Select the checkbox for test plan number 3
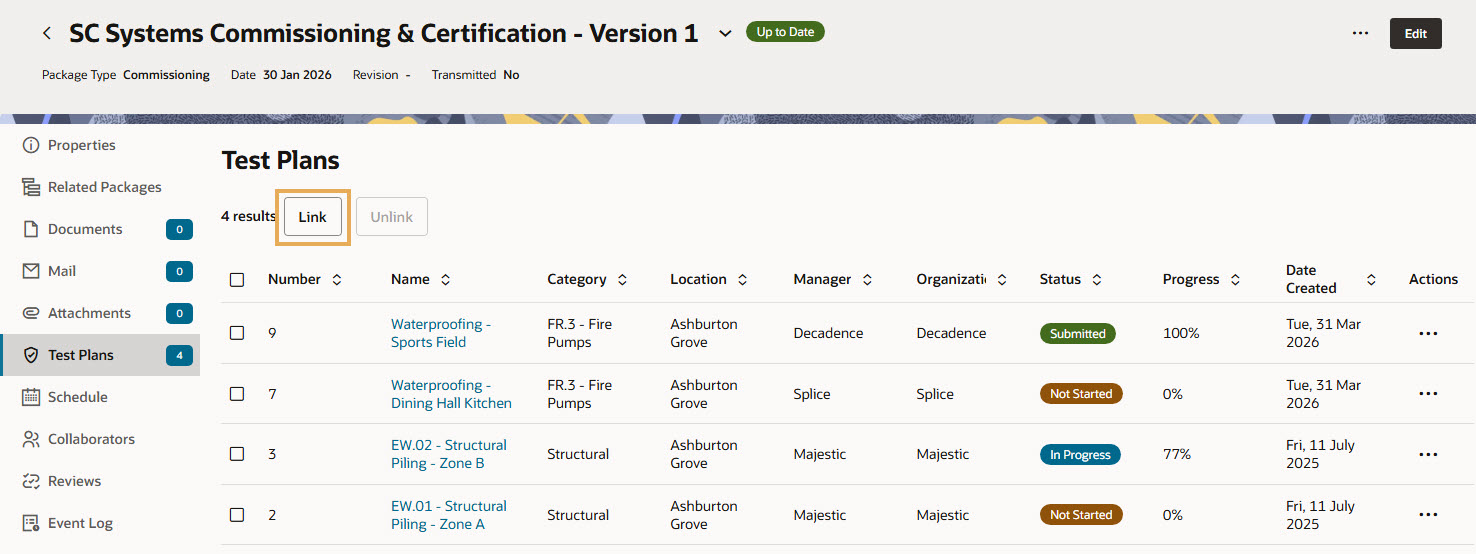Image resolution: width=1476 pixels, height=554 pixels. tap(237, 454)
